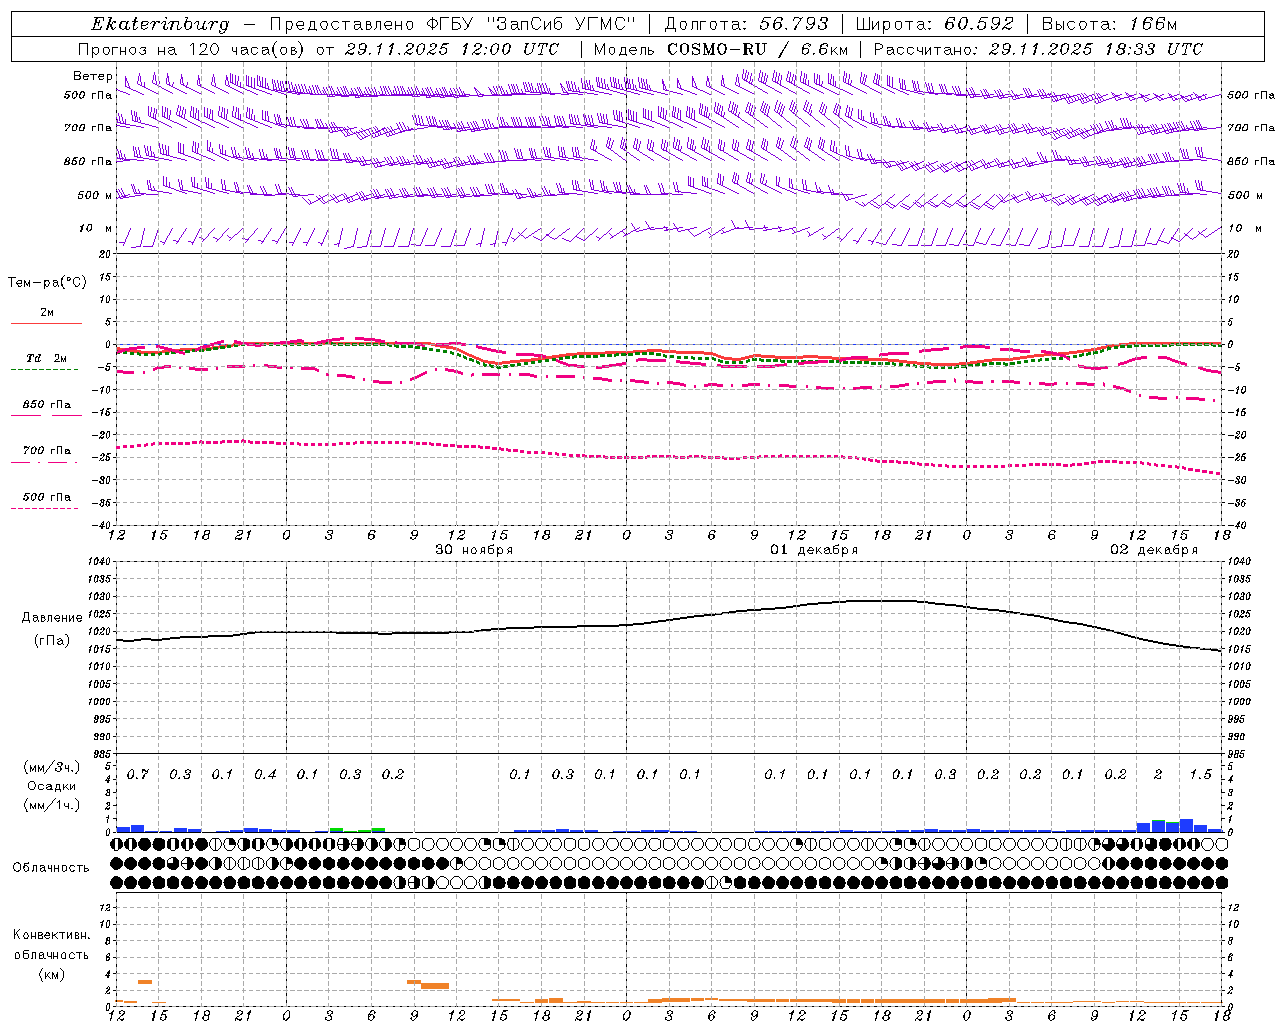Click the '700 гПа' temperature legend entry
Image resolution: width=1280 pixels, height=1024 pixels.
pos(47,451)
